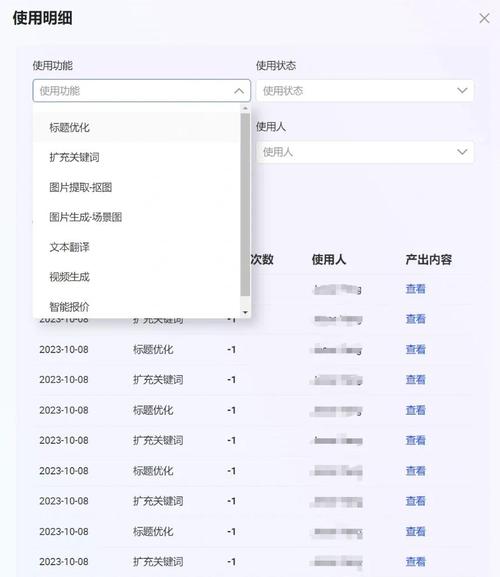Pick the 图片提取-抠图 option
The image size is (500, 577).
[137, 187]
